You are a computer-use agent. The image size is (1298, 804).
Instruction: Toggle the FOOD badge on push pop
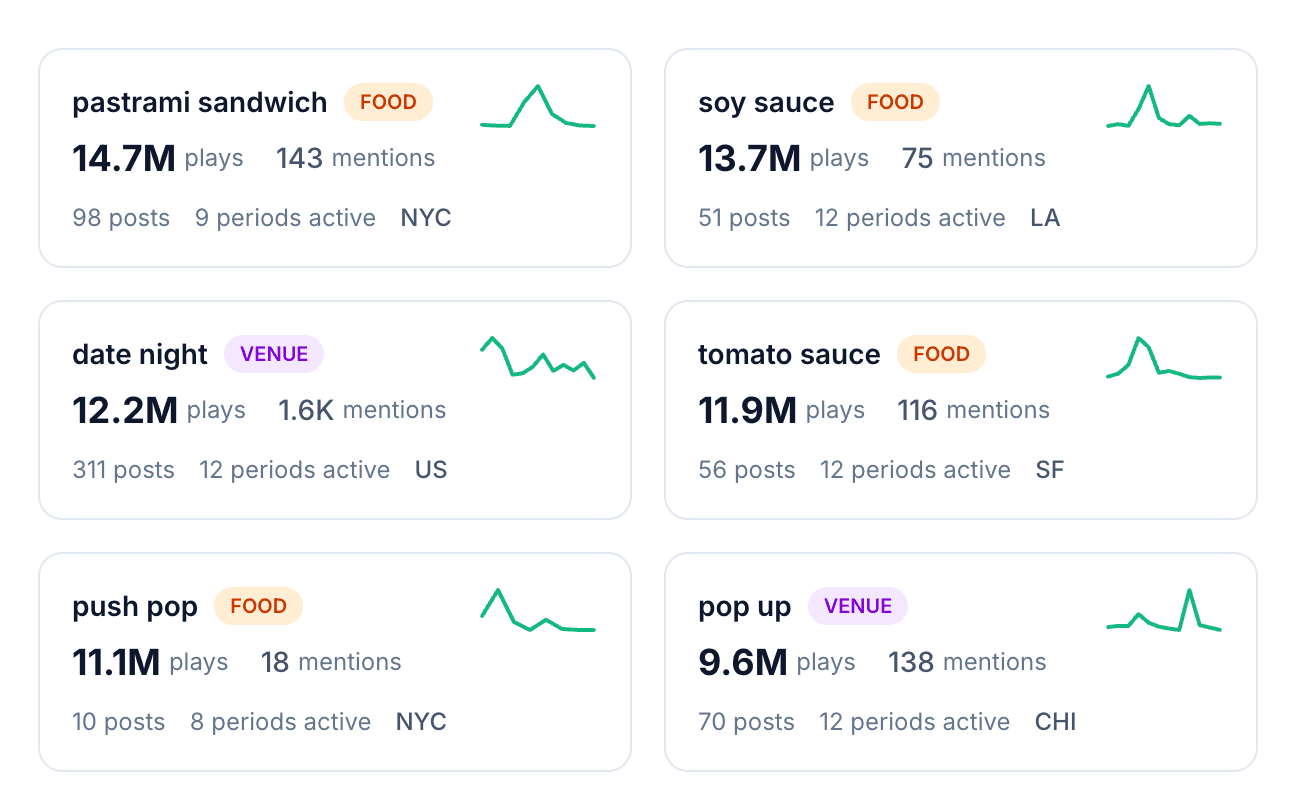(x=258, y=606)
